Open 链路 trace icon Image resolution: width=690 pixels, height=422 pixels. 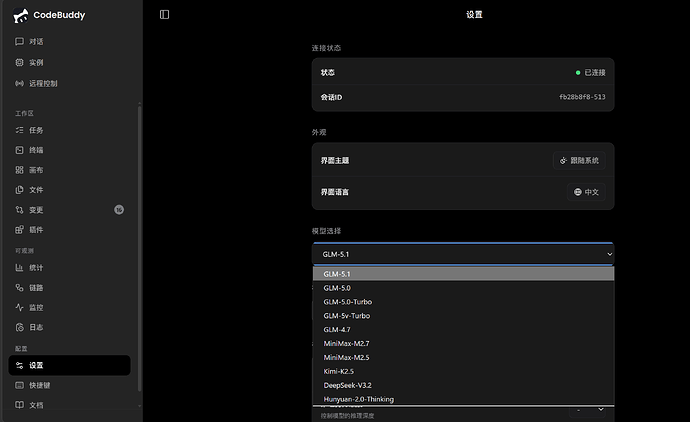click(x=19, y=288)
